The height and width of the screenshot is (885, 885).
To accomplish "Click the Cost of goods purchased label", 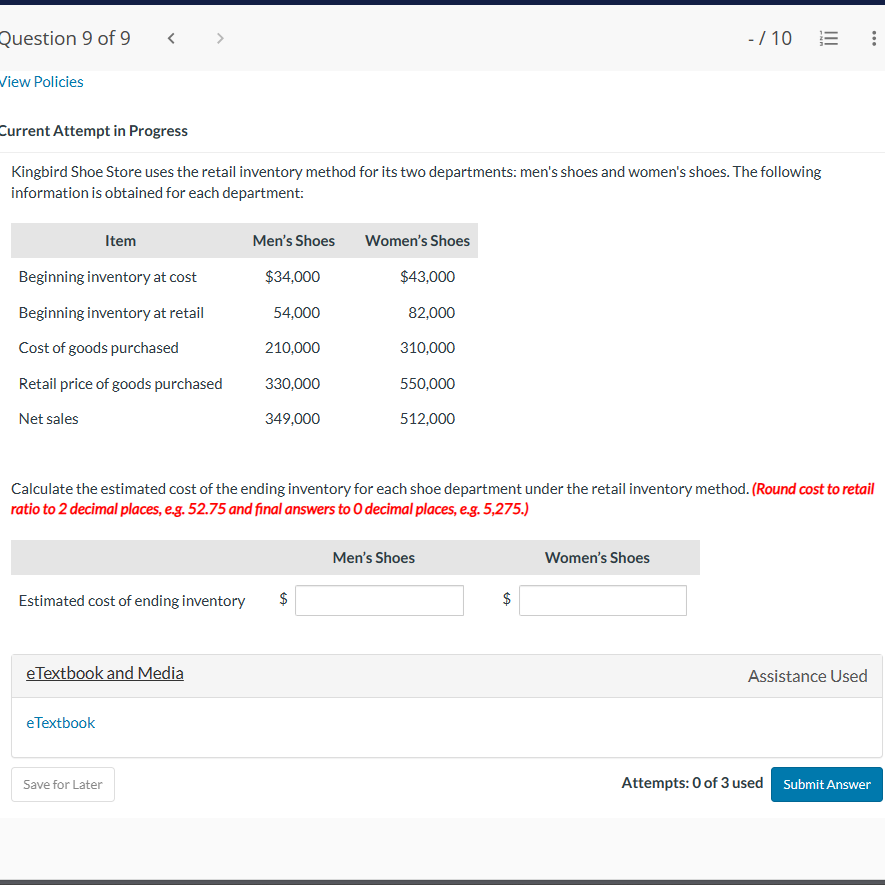I will 99,348.
